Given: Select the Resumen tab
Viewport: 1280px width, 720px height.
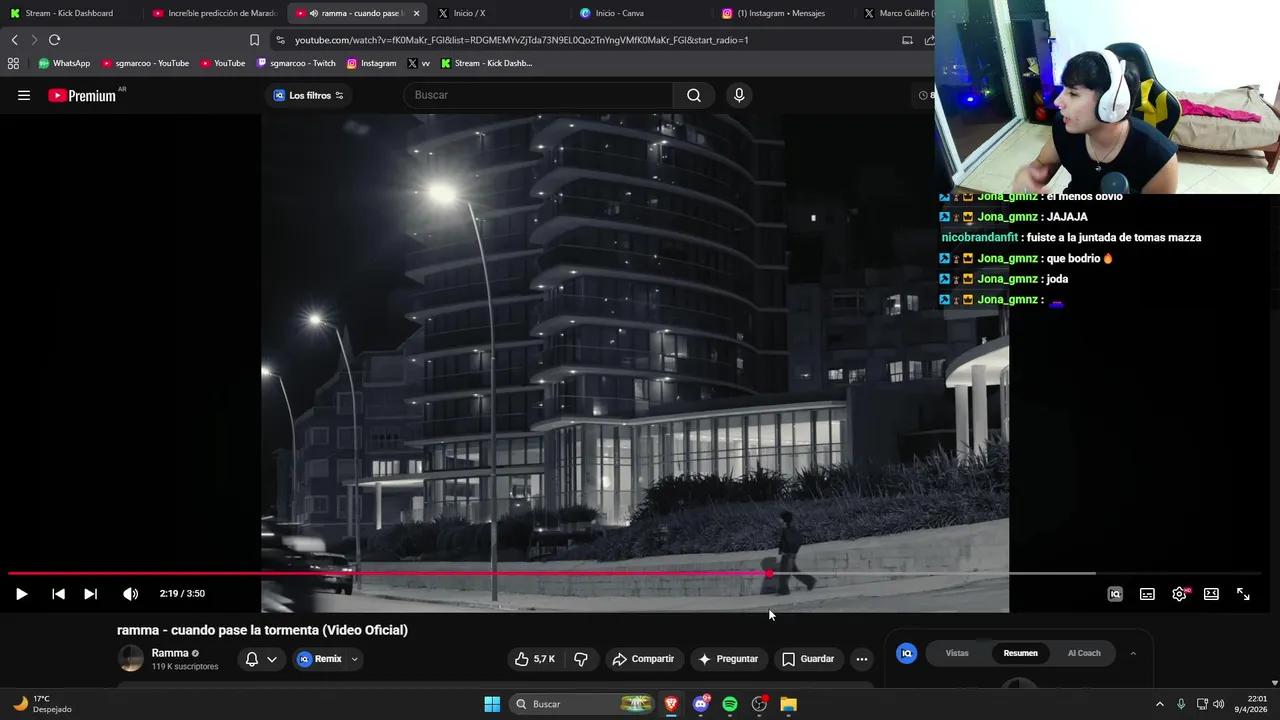Looking at the screenshot, I should pos(1020,653).
